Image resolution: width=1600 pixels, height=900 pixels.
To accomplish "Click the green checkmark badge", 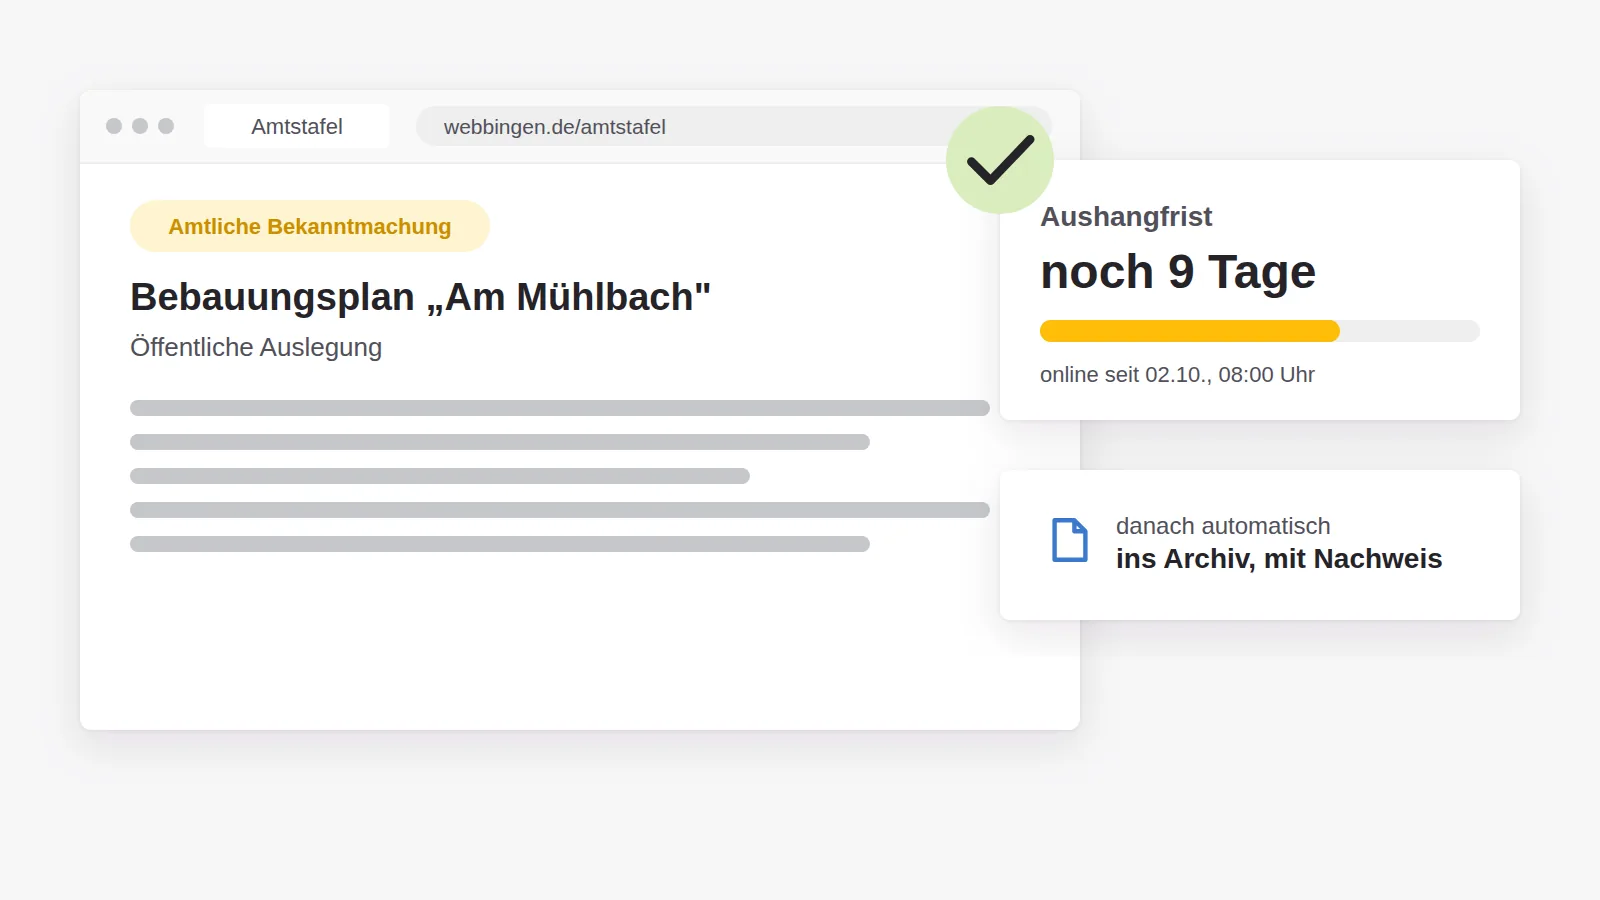I will click(1000, 160).
